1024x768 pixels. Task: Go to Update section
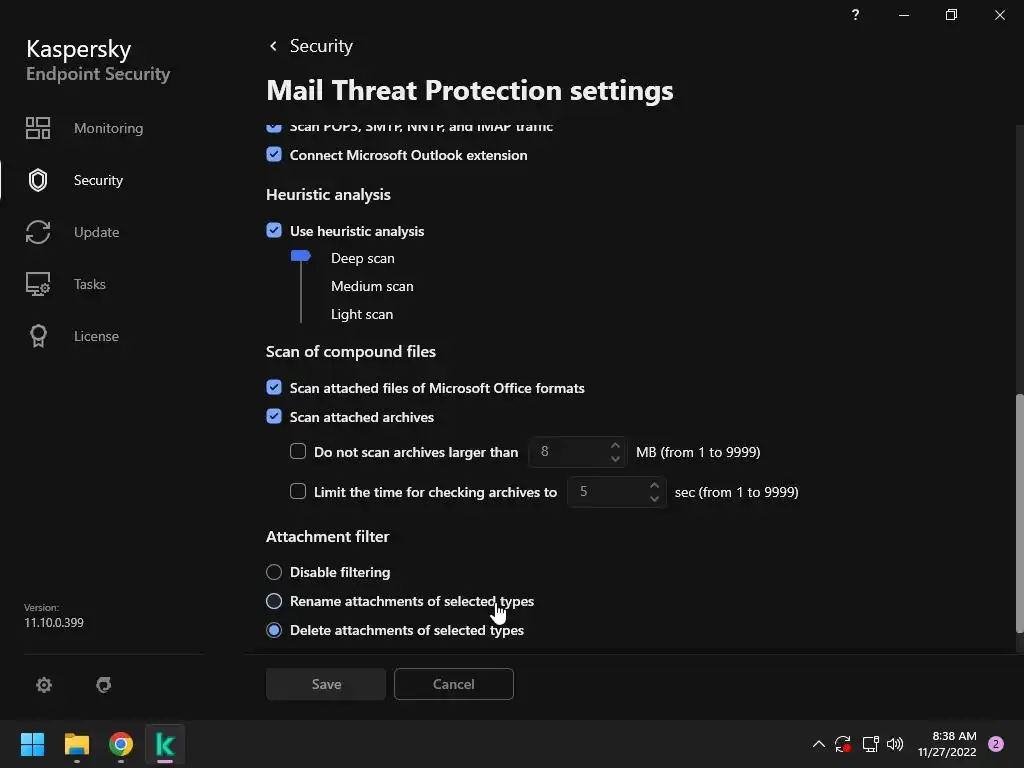click(97, 232)
